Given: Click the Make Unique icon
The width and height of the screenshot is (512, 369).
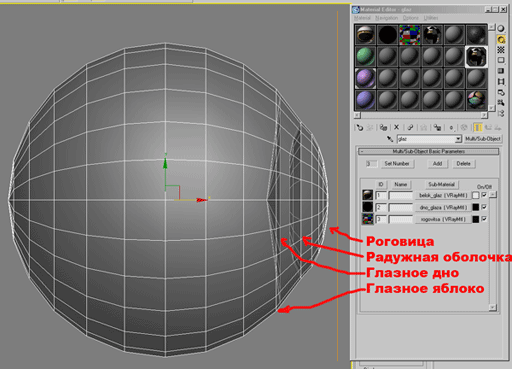Looking at the screenshot, I should click(423, 127).
